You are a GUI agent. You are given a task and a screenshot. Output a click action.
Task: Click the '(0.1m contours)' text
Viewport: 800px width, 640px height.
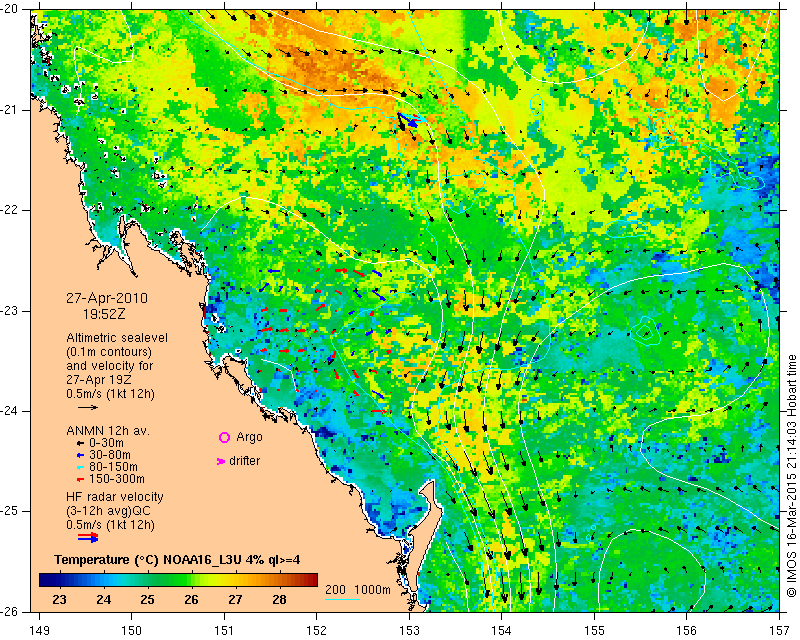pyautogui.click(x=109, y=352)
